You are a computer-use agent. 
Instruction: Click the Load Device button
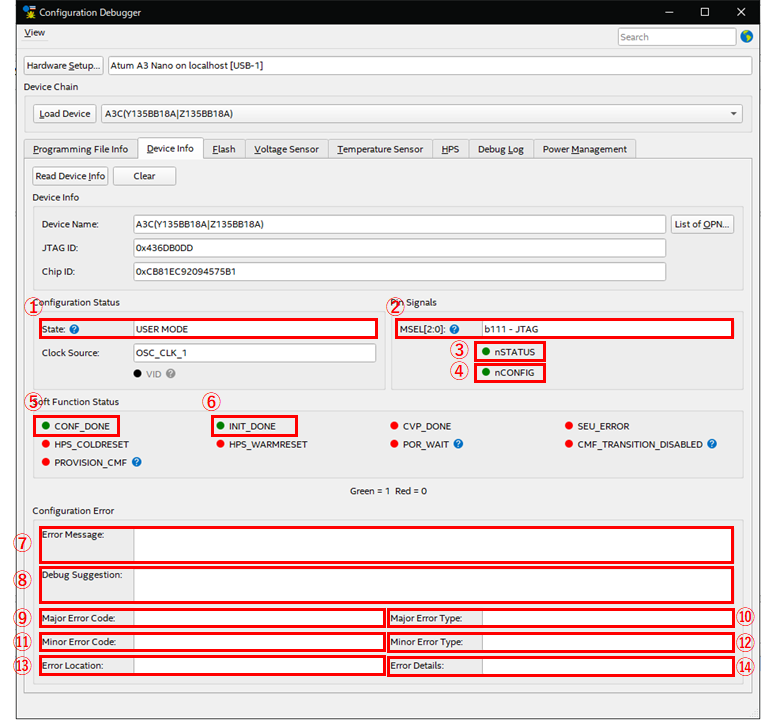point(65,114)
